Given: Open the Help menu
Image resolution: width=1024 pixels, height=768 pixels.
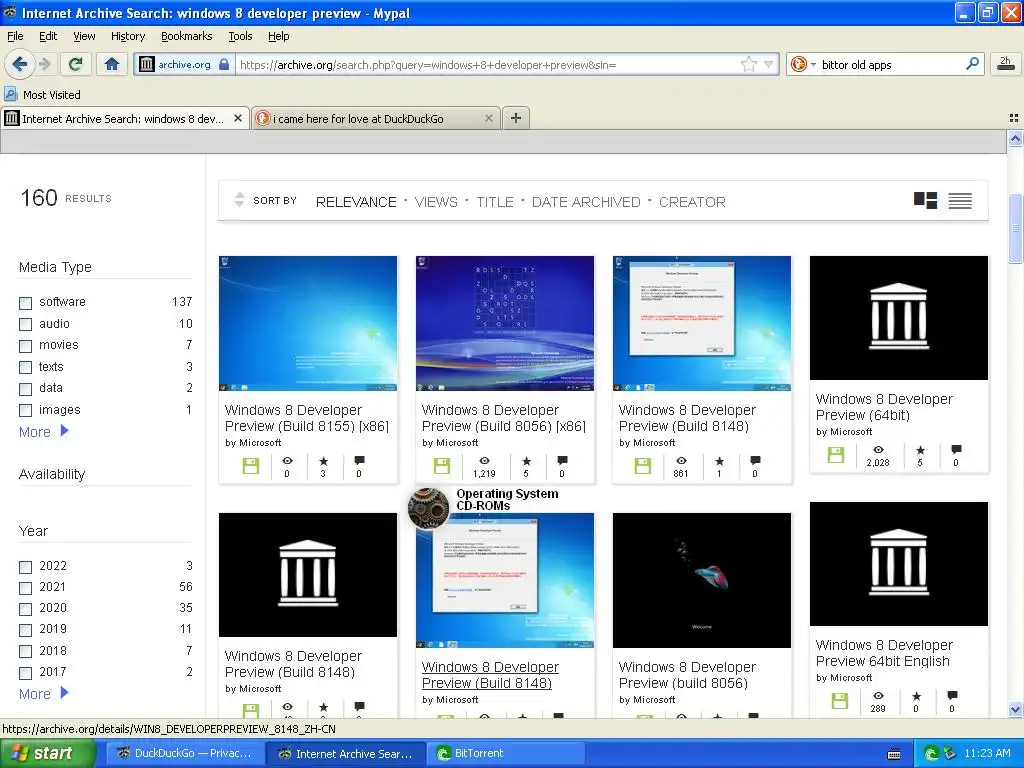Looking at the screenshot, I should tap(278, 36).
